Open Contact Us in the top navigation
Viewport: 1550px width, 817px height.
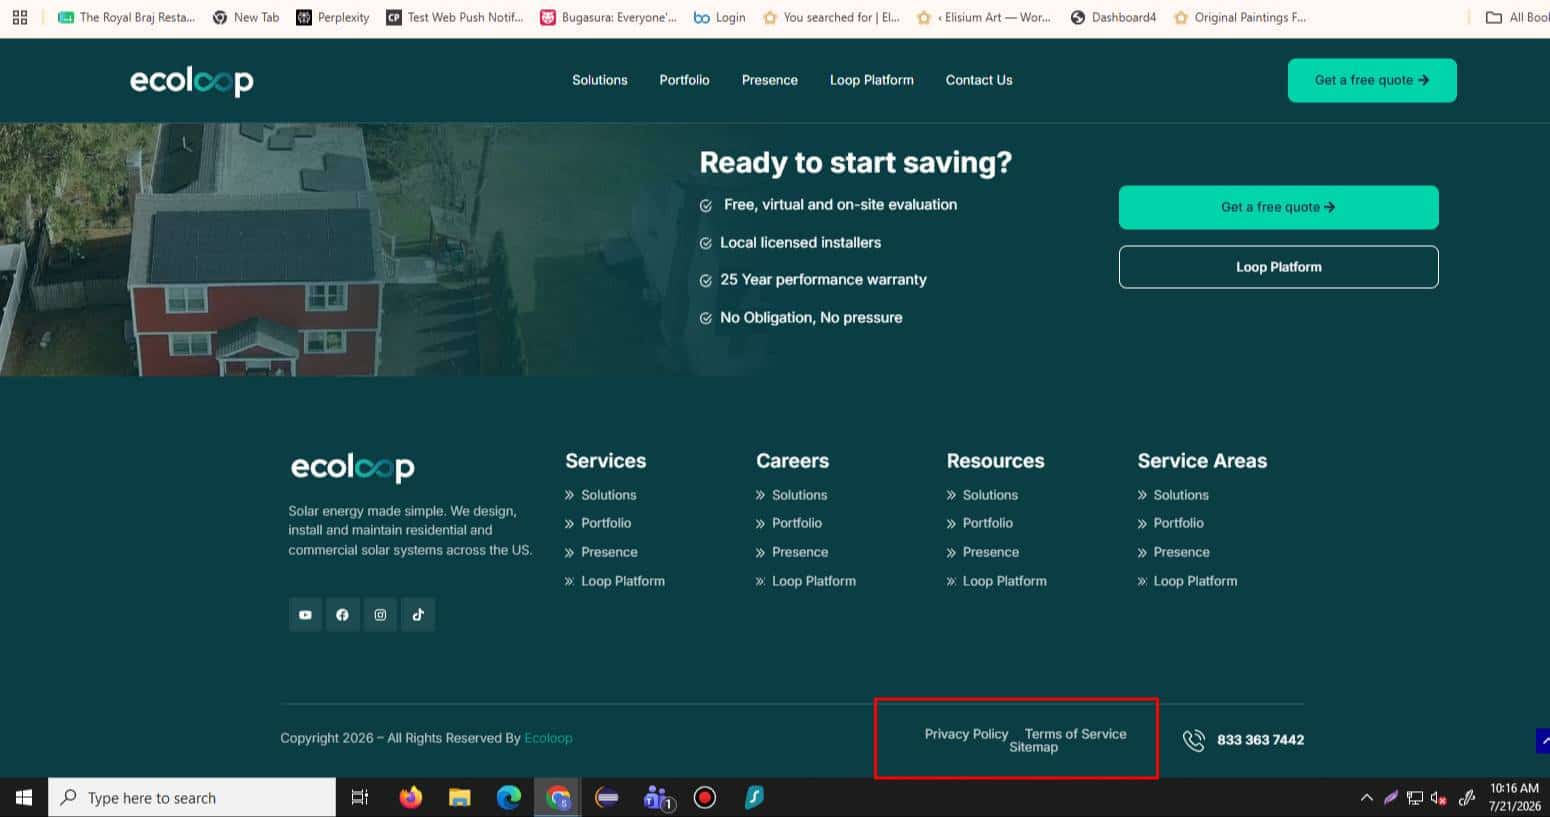coord(979,80)
